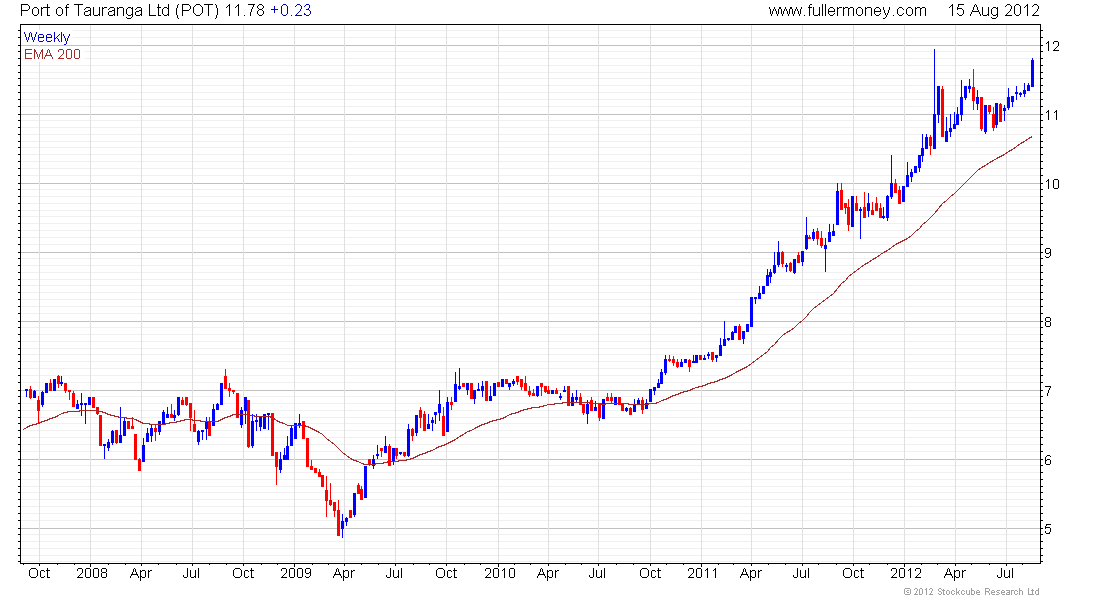The width and height of the screenshot is (1100, 600).
Task: Click the x-axis label 2012
Action: coord(906,573)
